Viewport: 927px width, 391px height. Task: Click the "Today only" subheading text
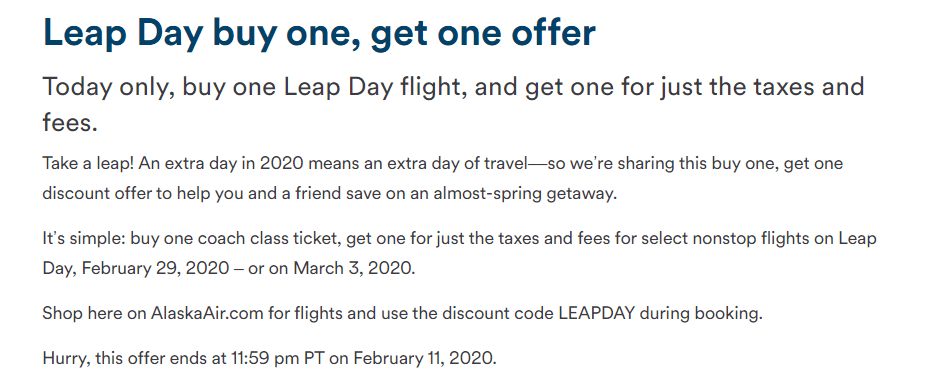pyautogui.click(x=108, y=88)
